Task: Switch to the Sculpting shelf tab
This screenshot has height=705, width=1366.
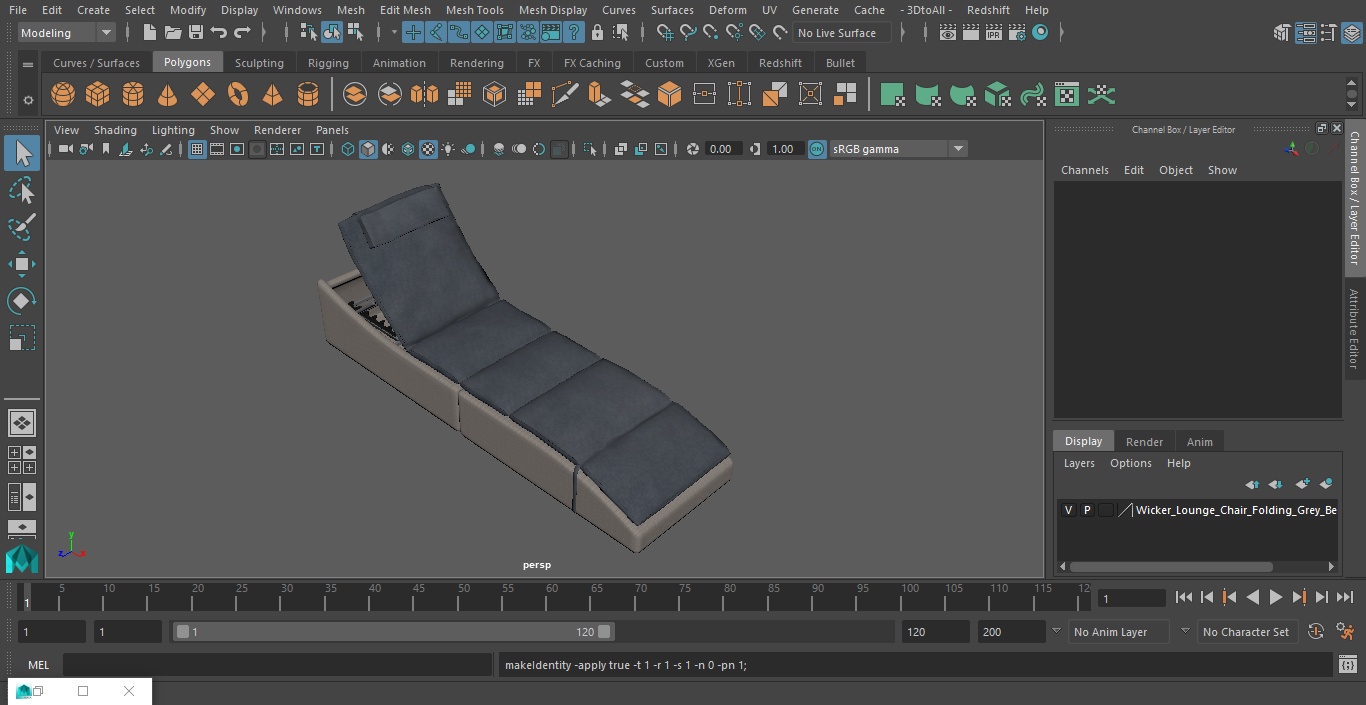Action: 259,62
